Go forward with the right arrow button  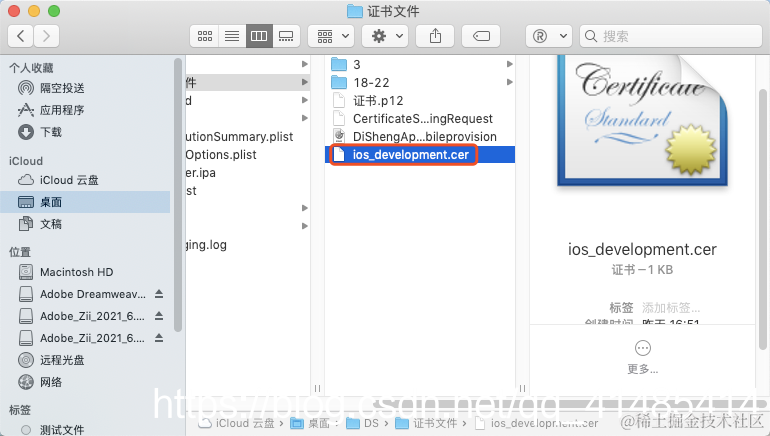point(46,36)
